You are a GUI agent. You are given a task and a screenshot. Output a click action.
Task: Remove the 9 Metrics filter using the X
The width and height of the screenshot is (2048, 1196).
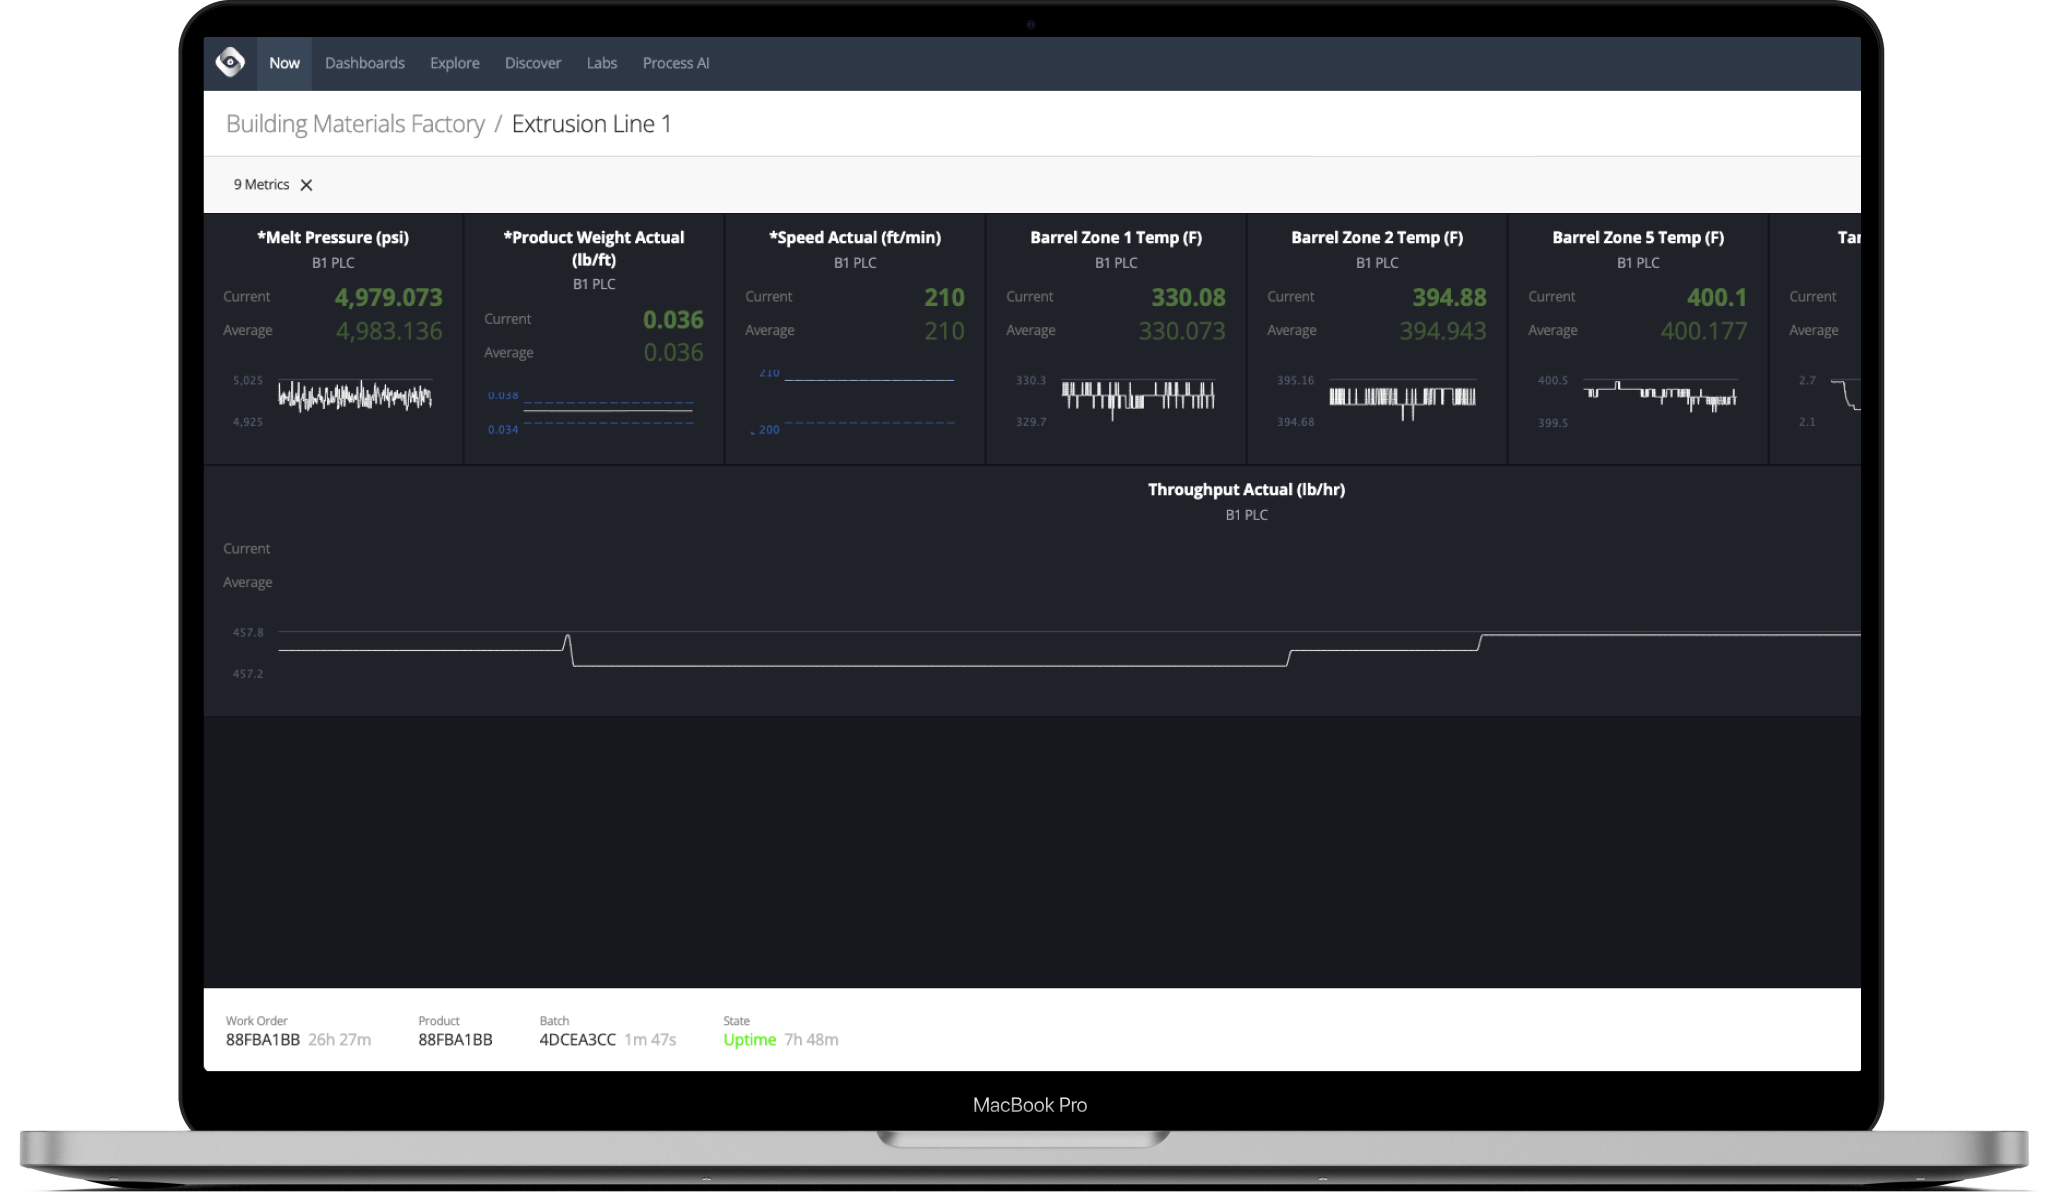click(306, 185)
